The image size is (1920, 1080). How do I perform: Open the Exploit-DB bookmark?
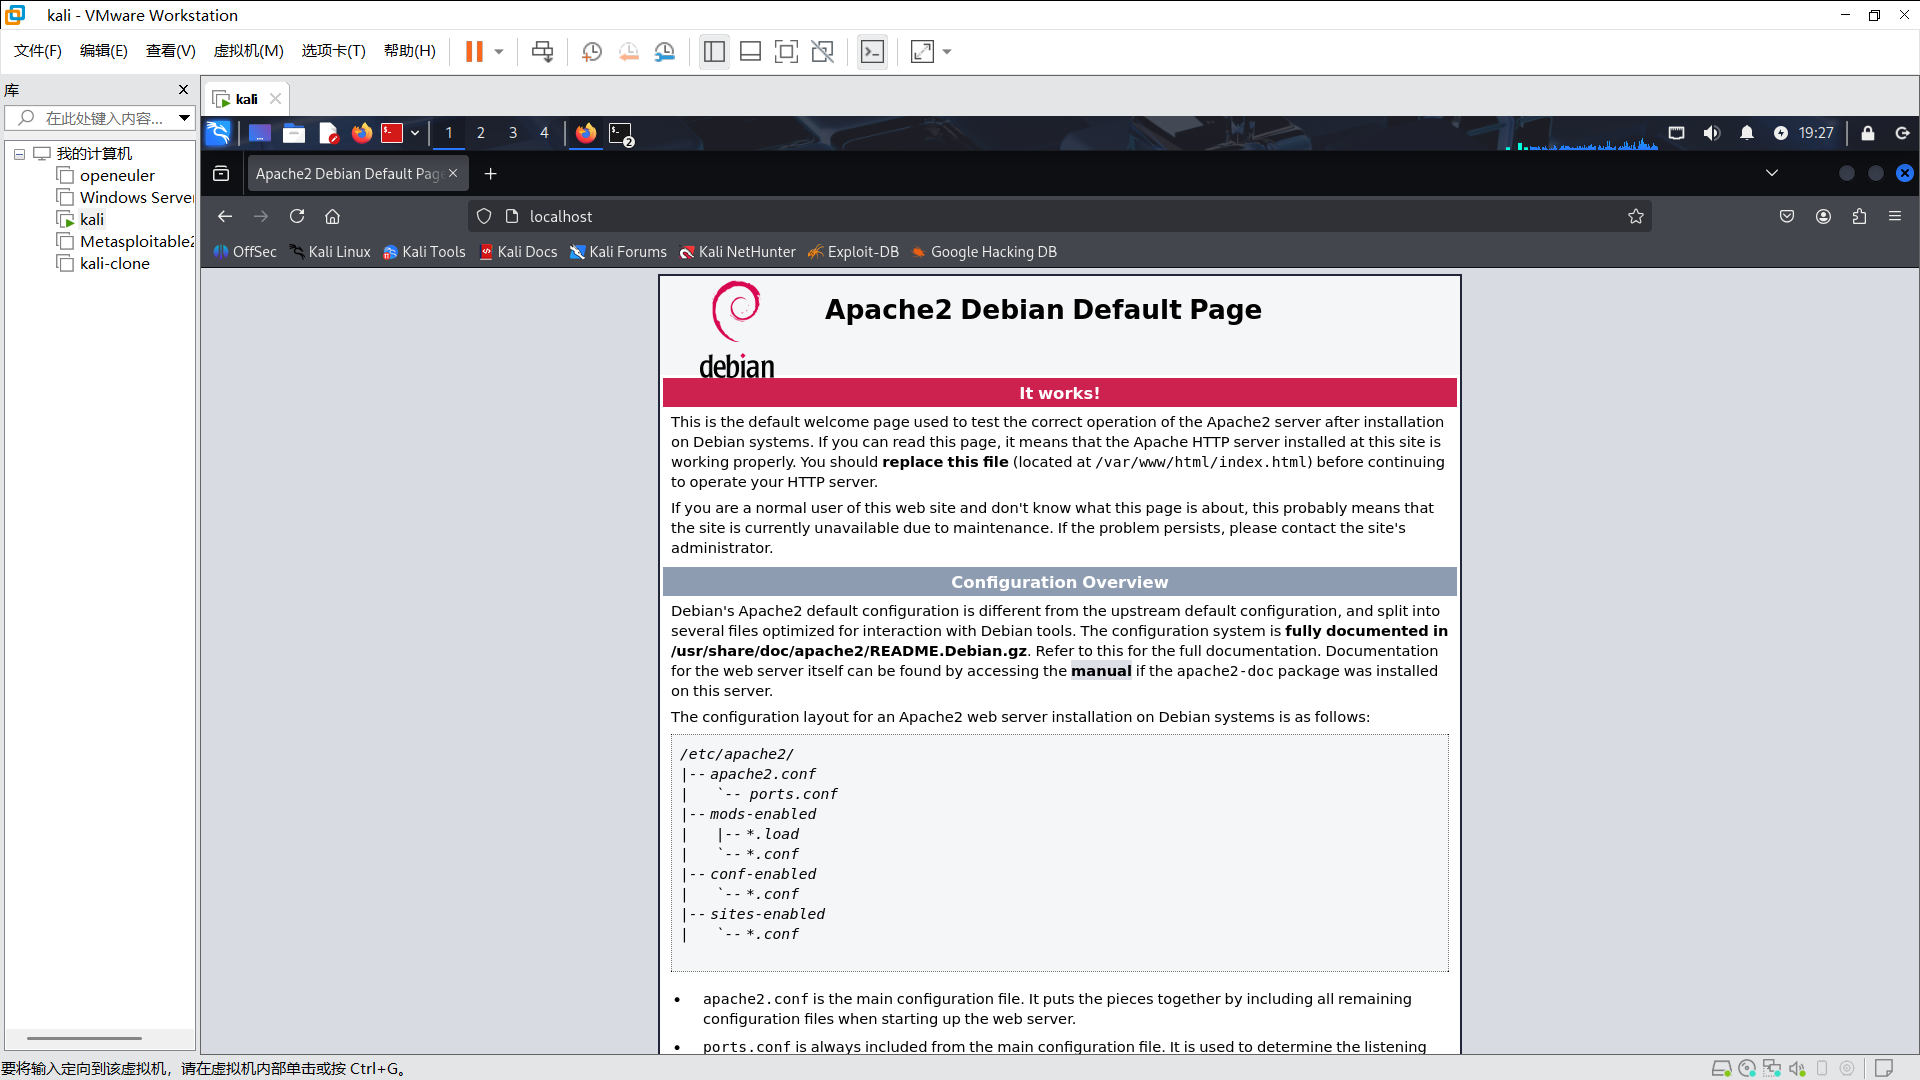853,252
